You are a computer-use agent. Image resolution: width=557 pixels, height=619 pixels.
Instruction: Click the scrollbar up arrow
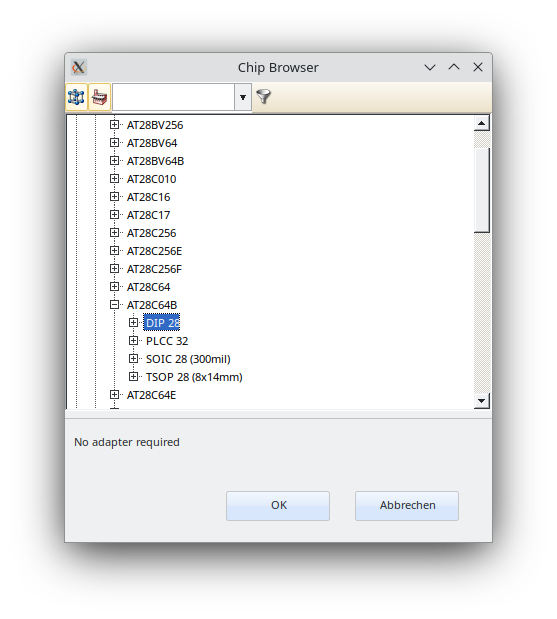pos(482,124)
